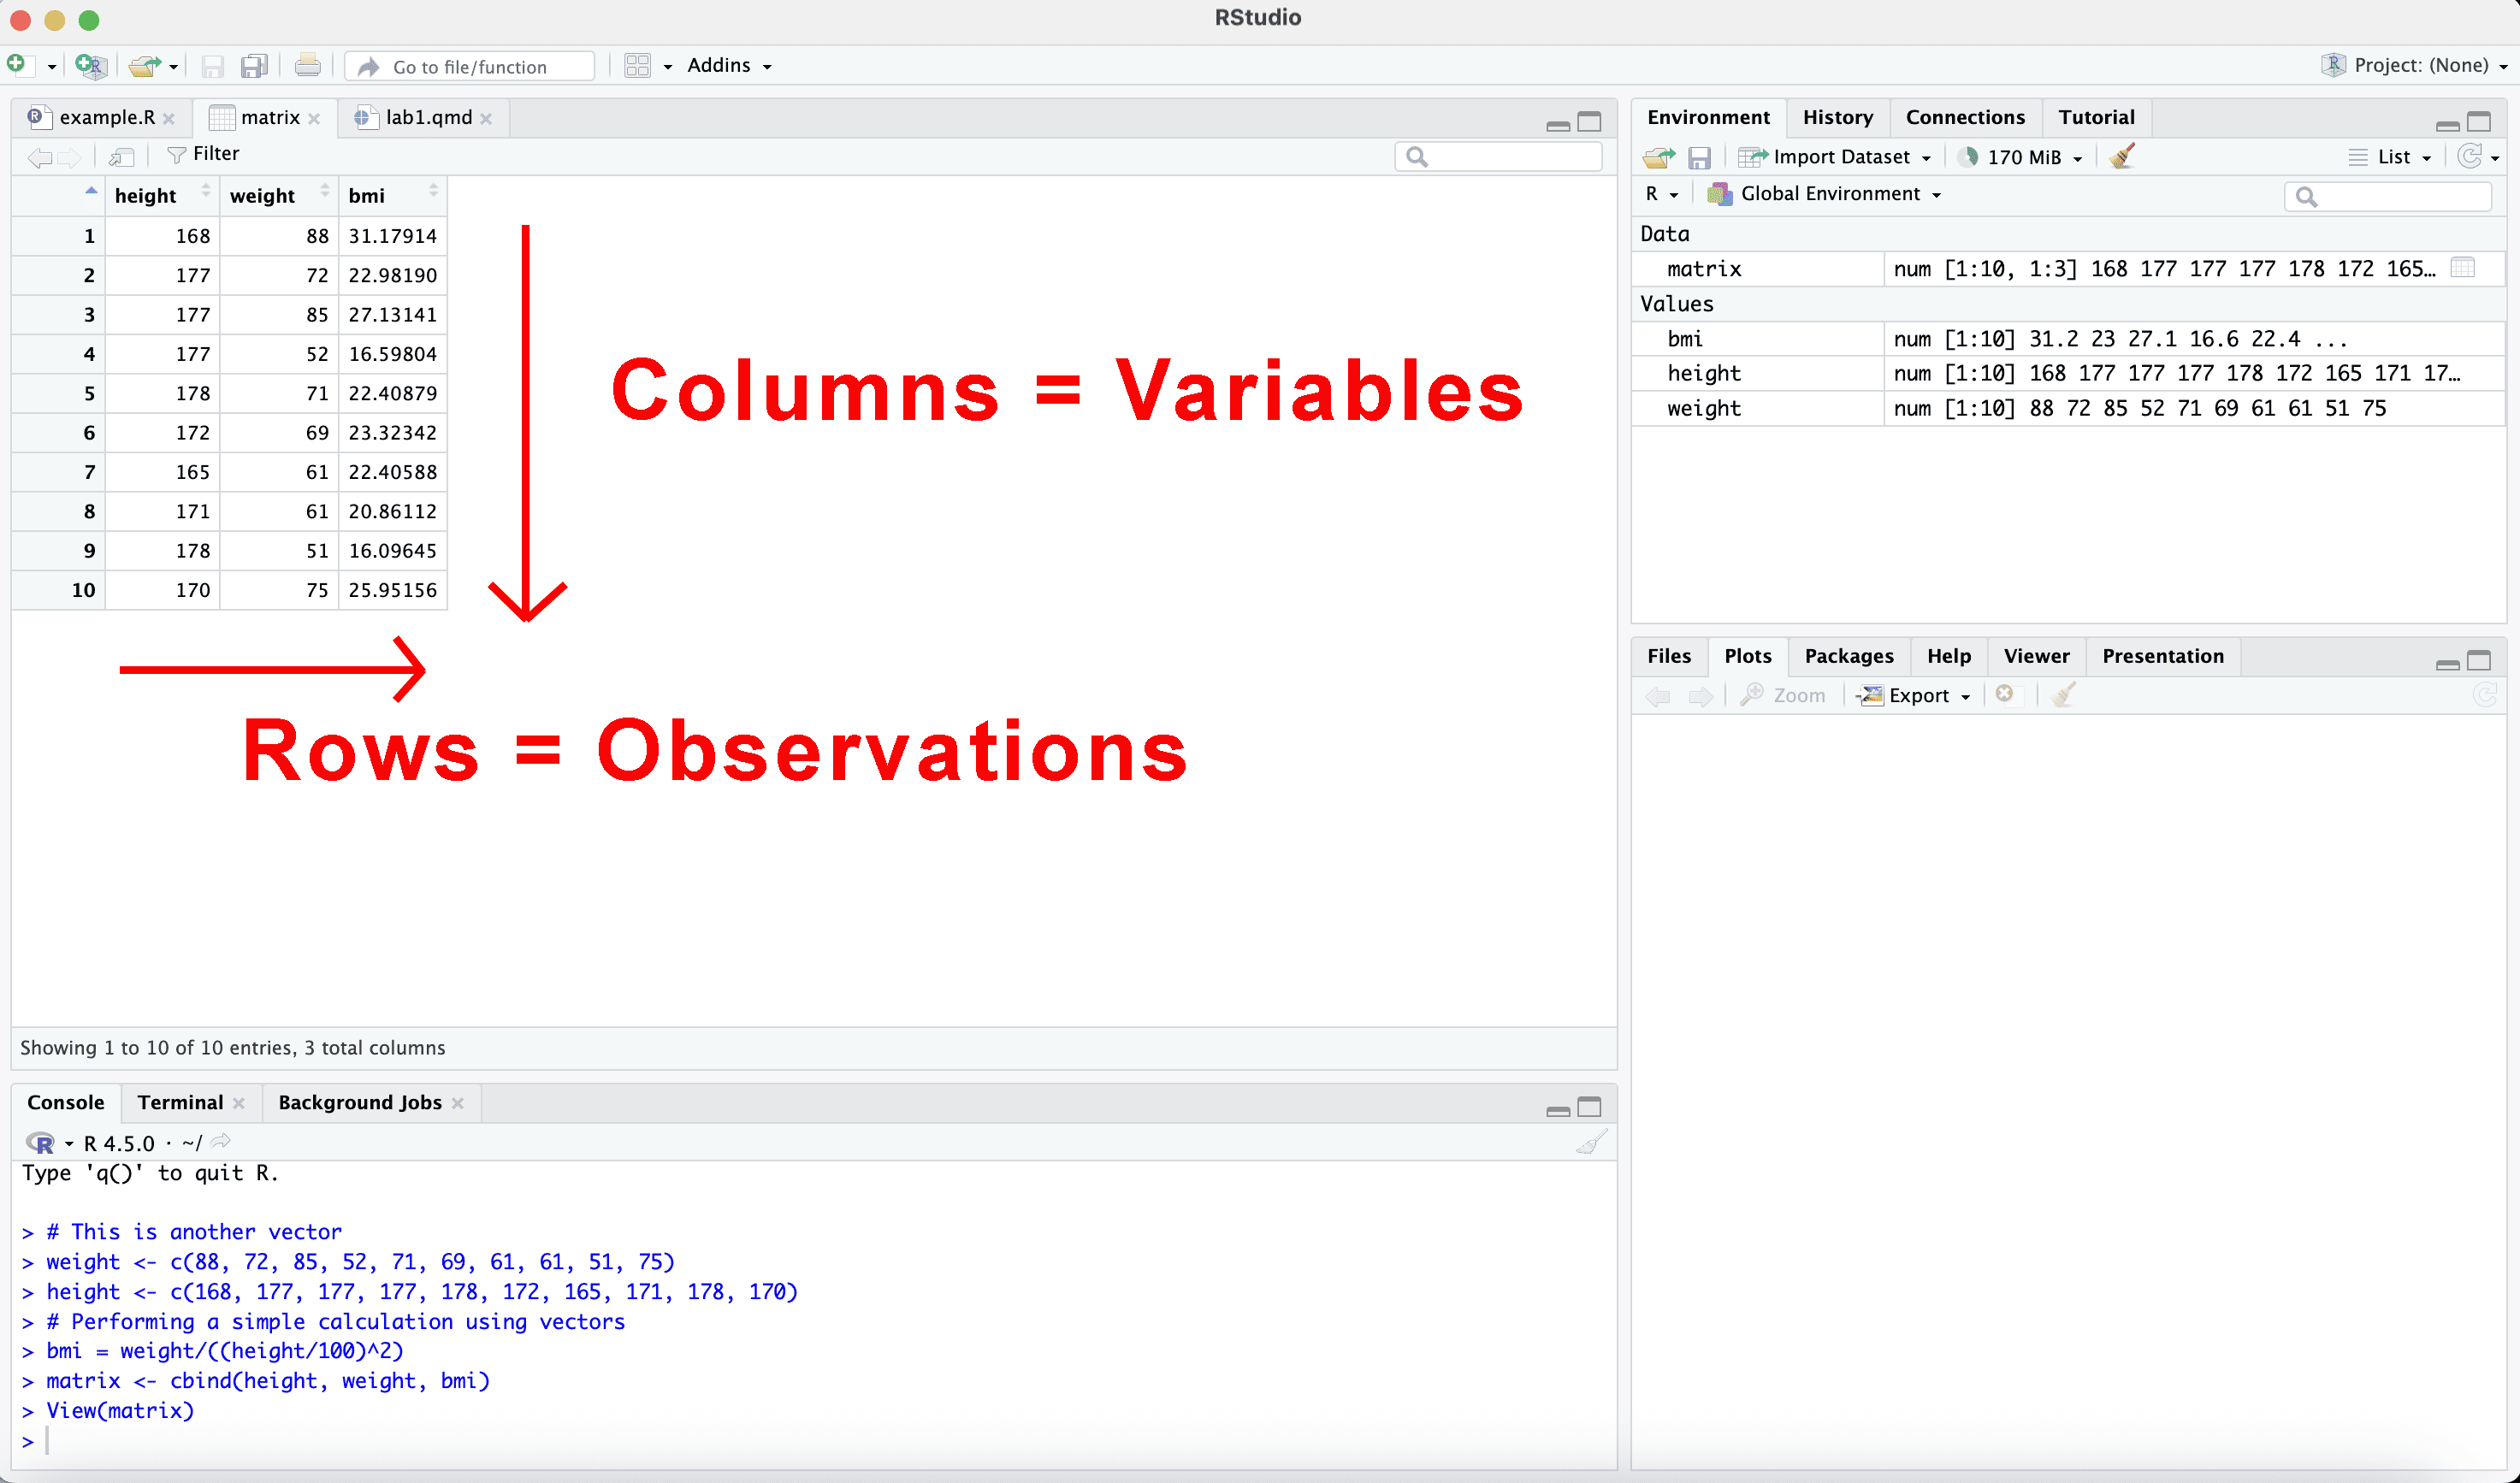Switch to the Packages tab
The image size is (2520, 1483).
point(1848,656)
